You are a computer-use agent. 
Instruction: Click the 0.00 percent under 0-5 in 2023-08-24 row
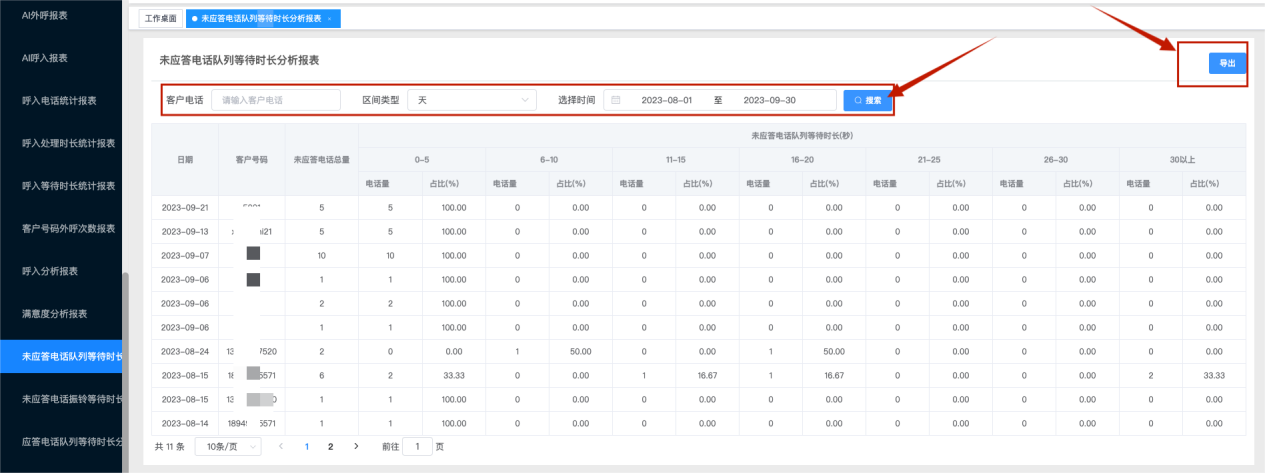click(453, 351)
